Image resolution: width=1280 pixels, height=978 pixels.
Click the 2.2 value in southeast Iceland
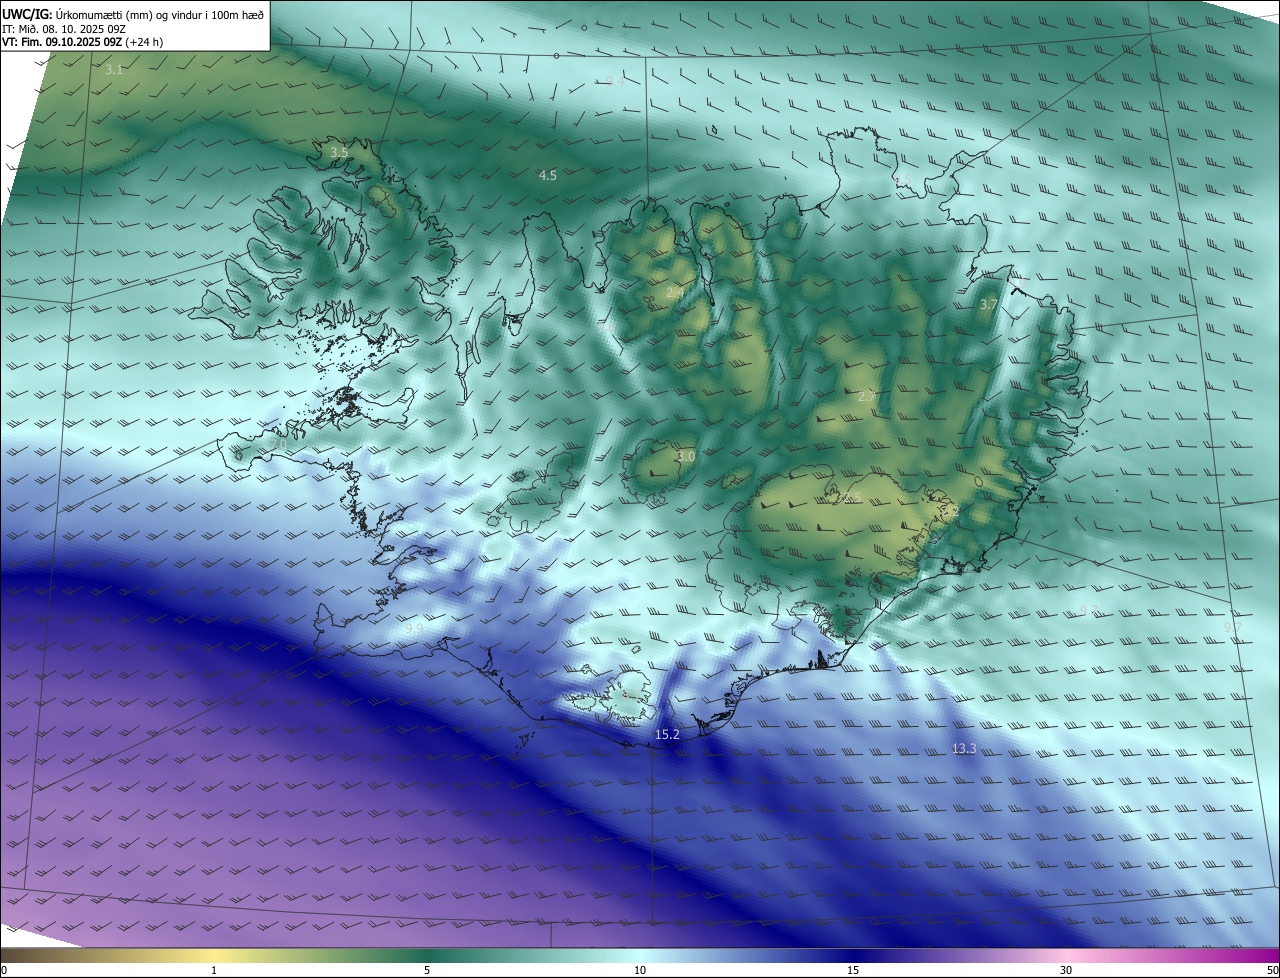click(951, 512)
